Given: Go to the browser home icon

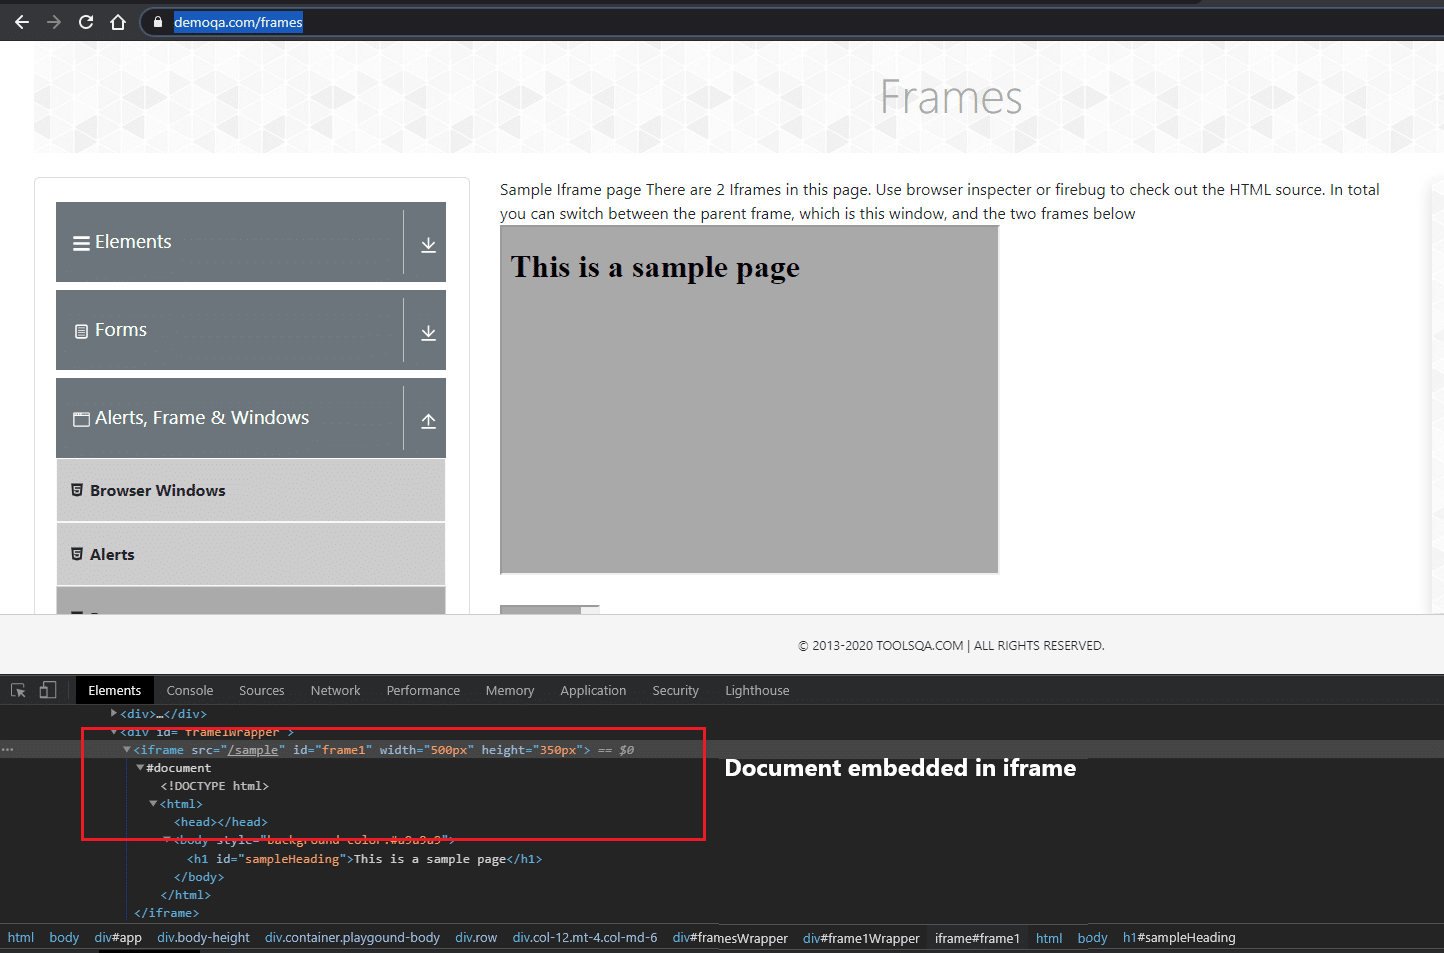Looking at the screenshot, I should coord(118,22).
